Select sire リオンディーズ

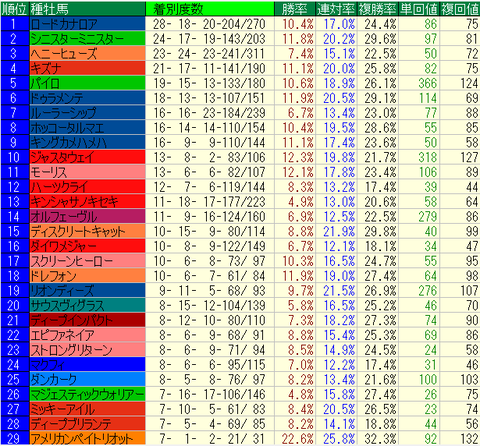[x=87, y=290]
